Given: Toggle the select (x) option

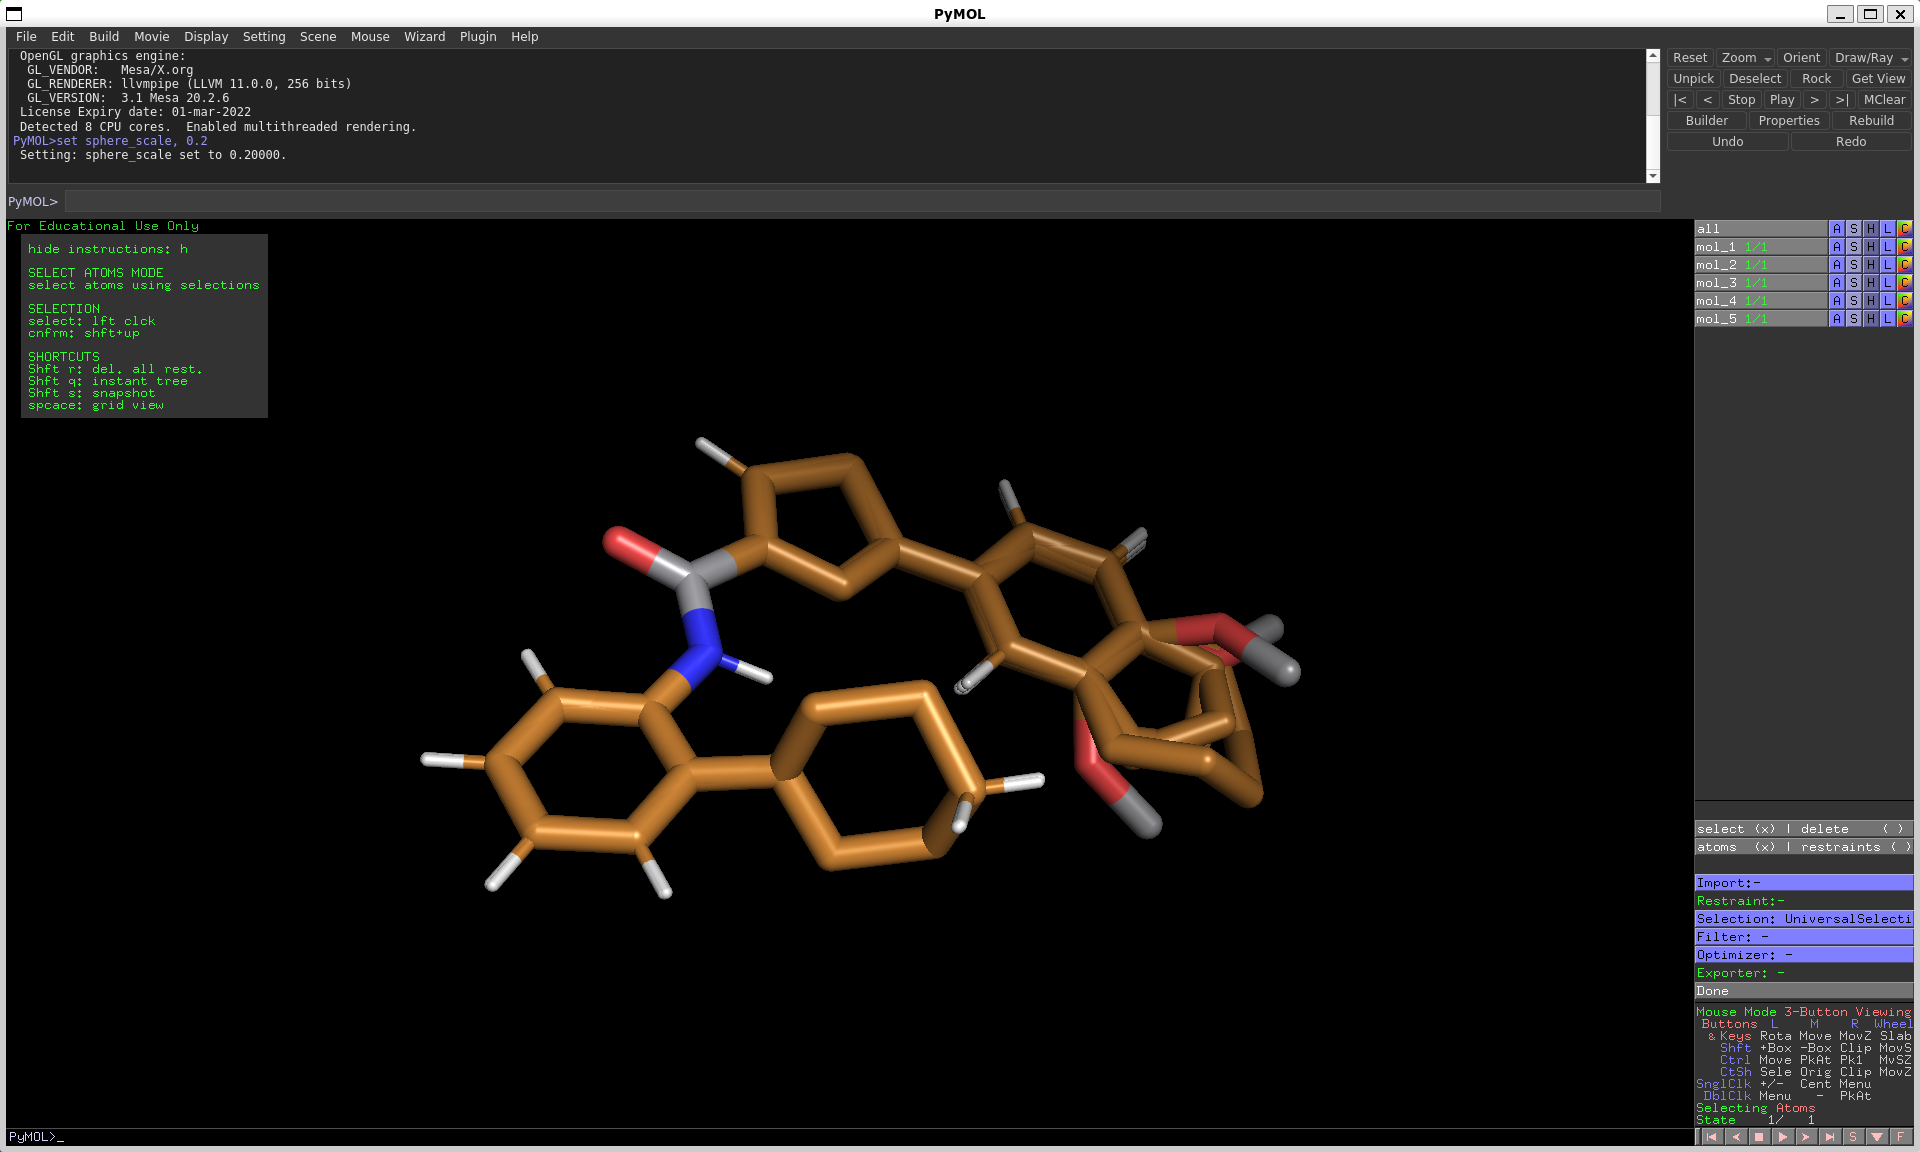Looking at the screenshot, I should [x=1737, y=829].
